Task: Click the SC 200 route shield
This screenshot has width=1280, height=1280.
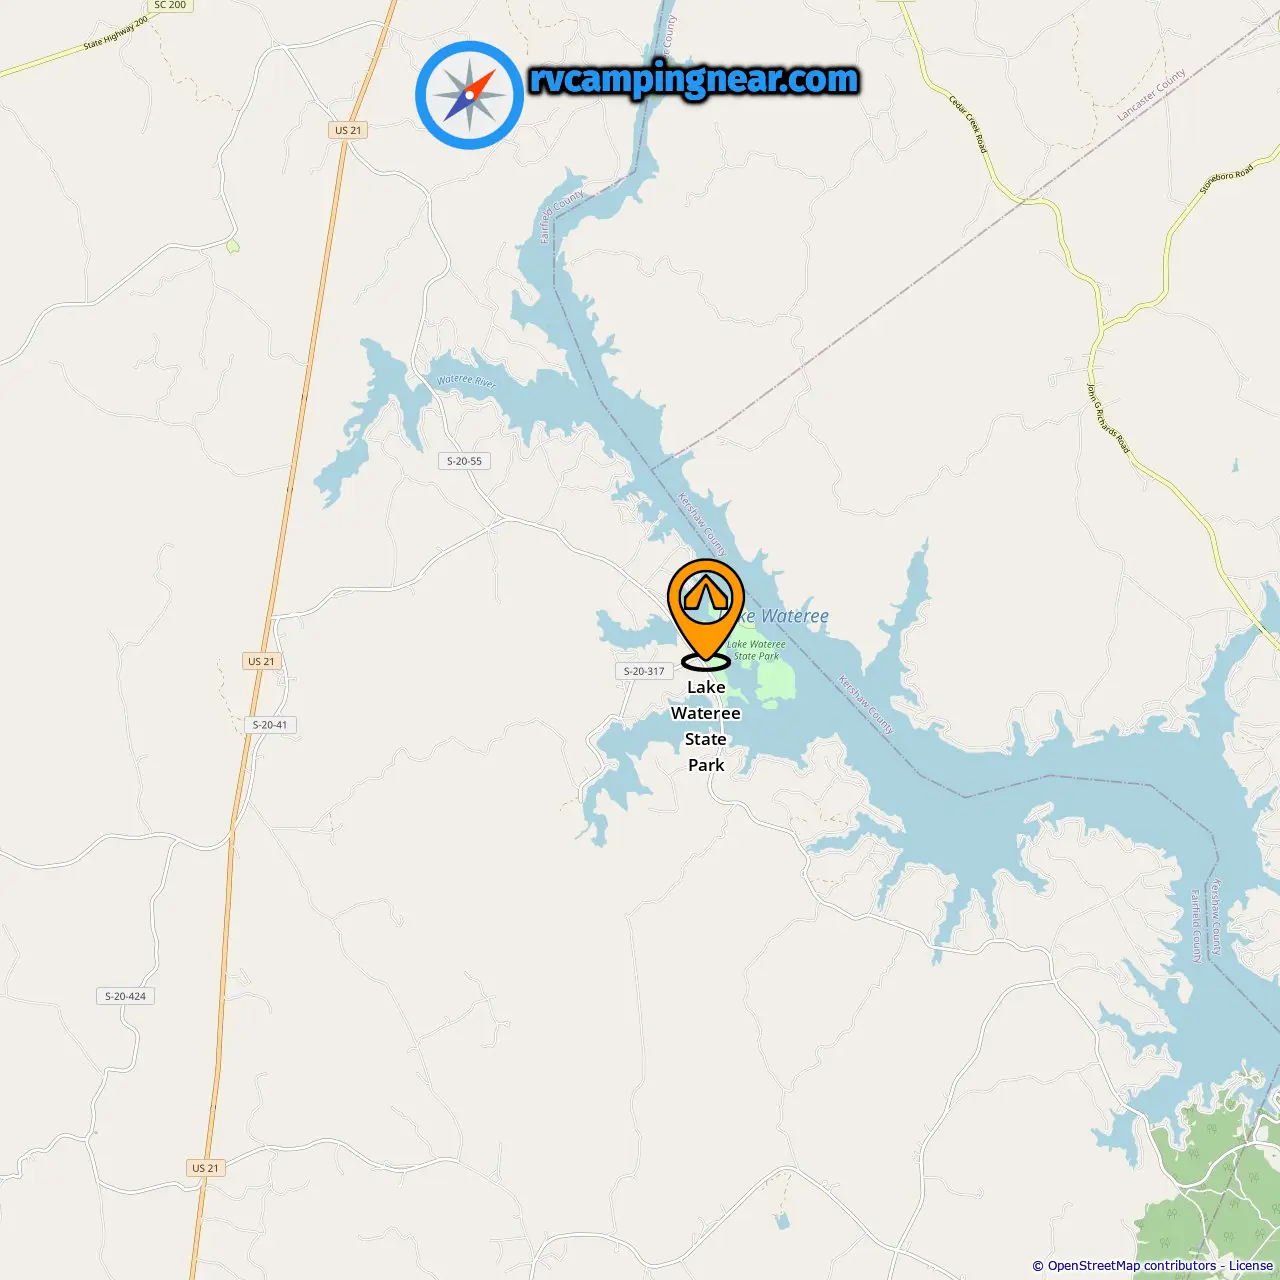Action: pos(170,5)
